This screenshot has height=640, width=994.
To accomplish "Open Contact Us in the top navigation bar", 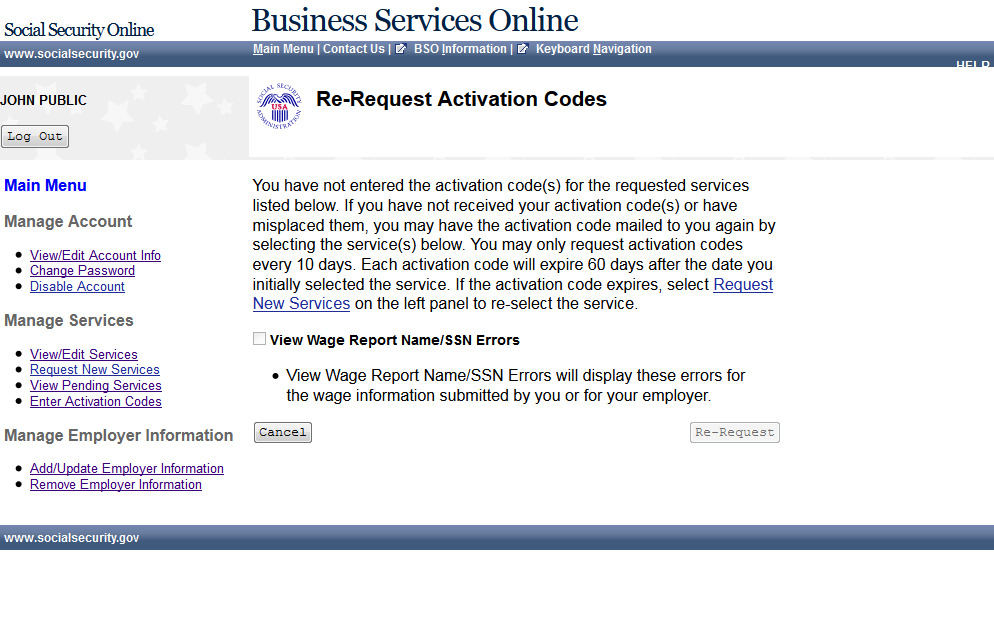I will tap(354, 49).
